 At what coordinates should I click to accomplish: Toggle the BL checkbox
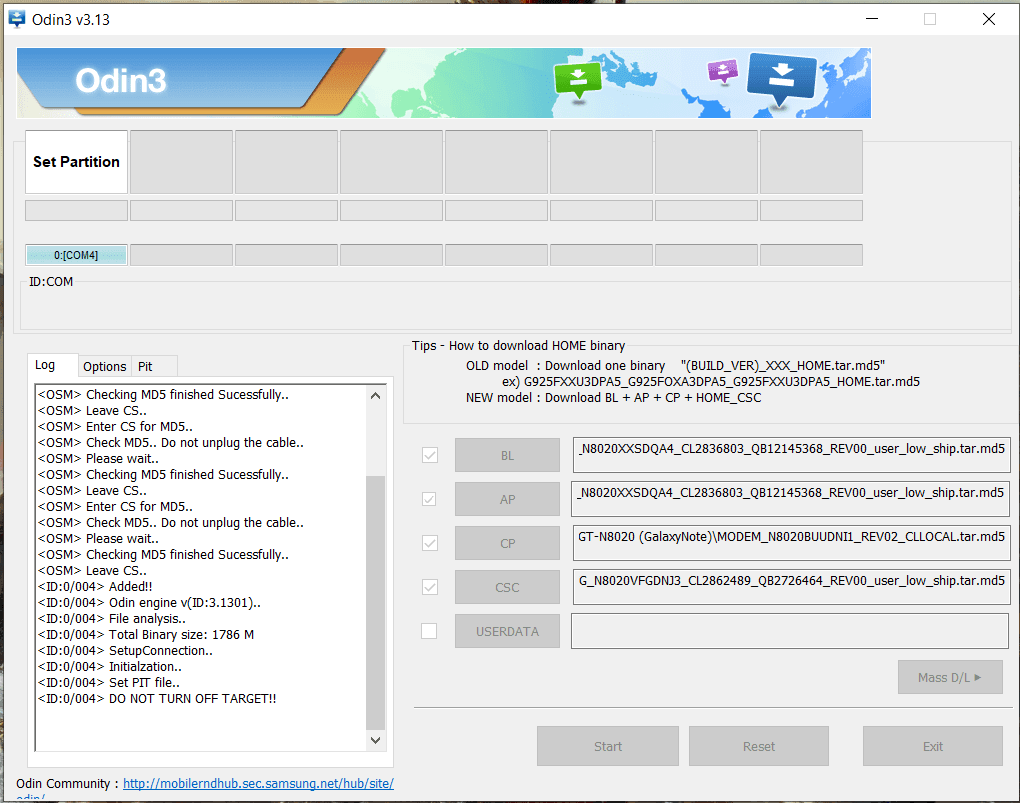coord(429,455)
